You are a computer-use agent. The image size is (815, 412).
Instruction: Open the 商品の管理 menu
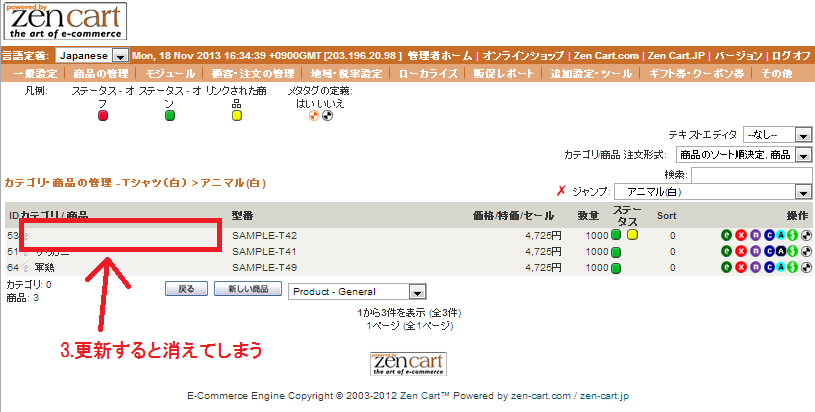100,74
